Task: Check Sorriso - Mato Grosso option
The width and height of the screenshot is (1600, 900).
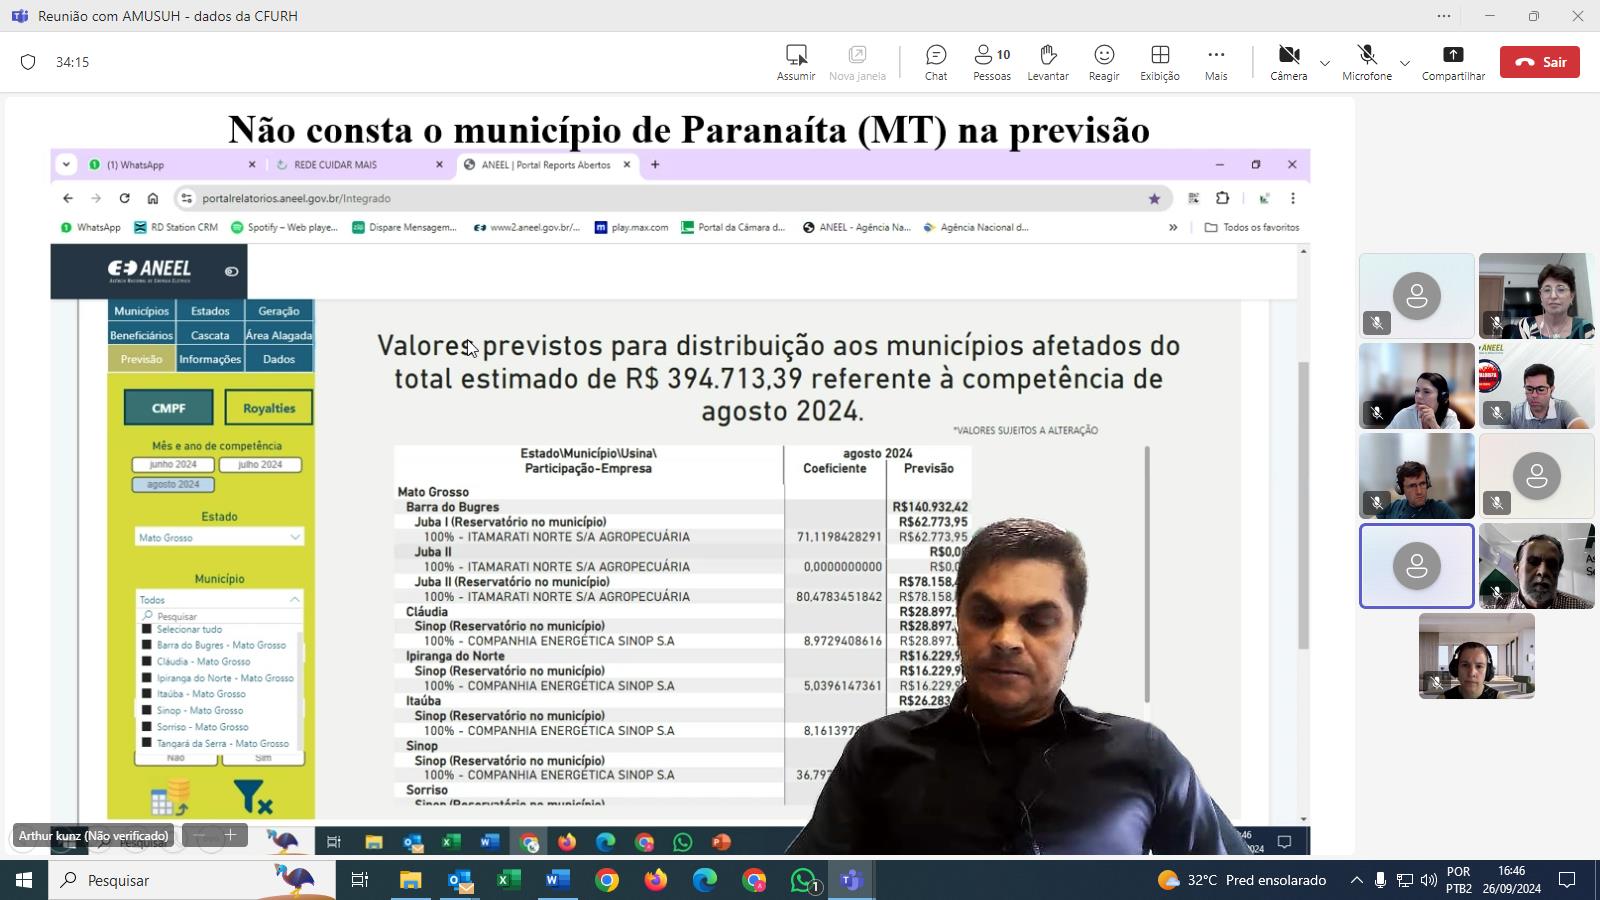Action: click(x=147, y=727)
